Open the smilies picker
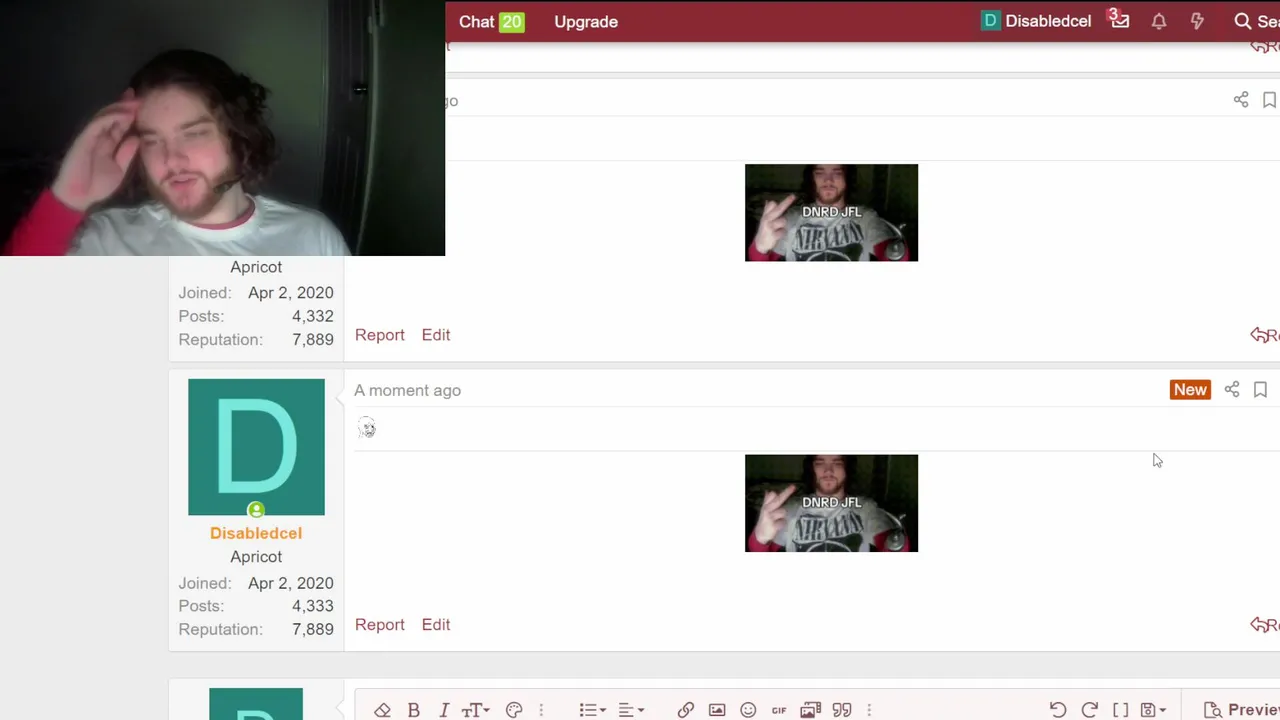Viewport: 1280px width, 720px height. (748, 710)
